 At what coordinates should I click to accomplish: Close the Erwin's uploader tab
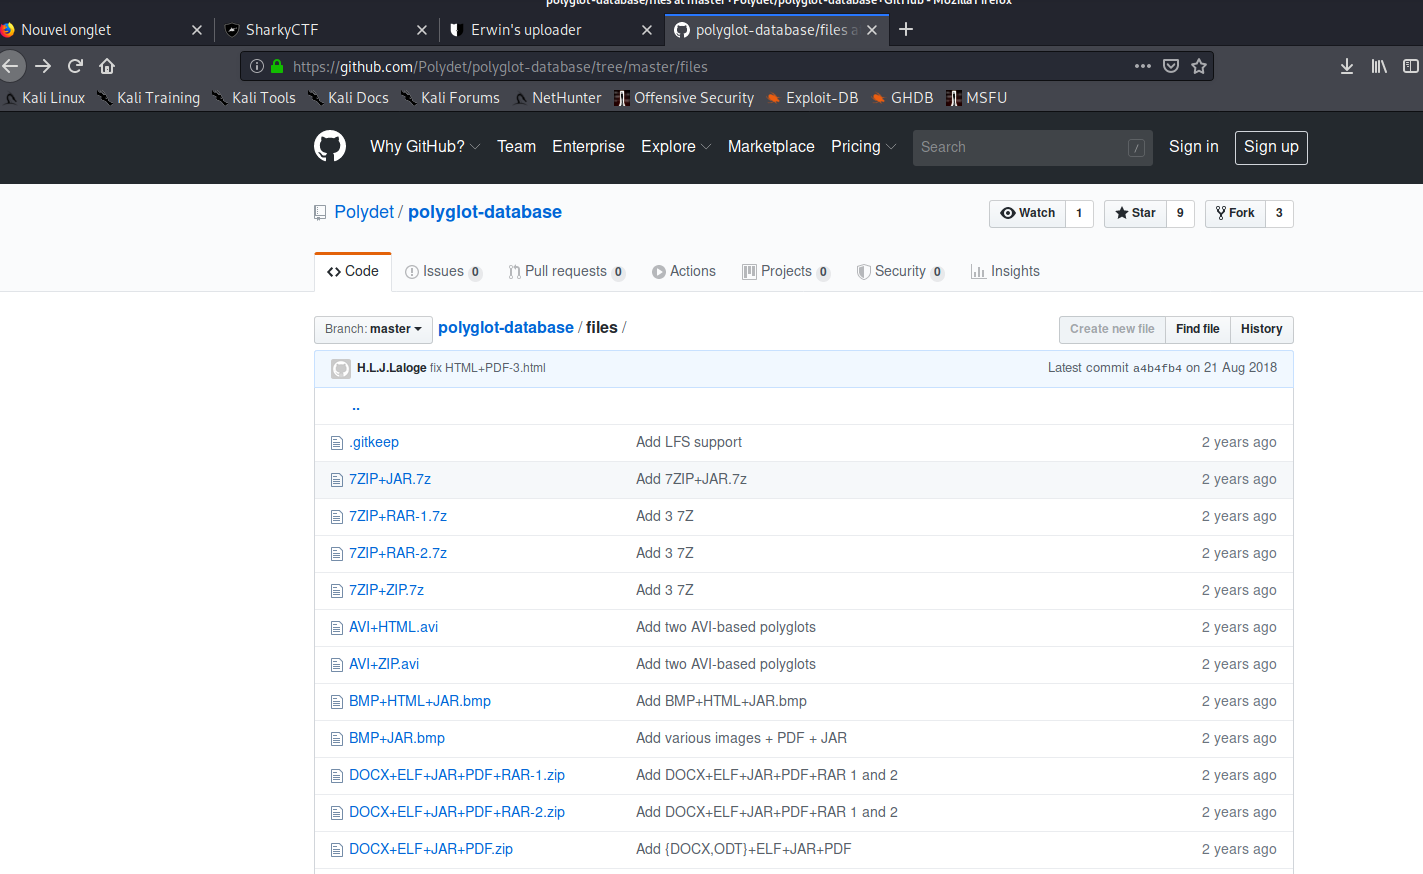647,30
